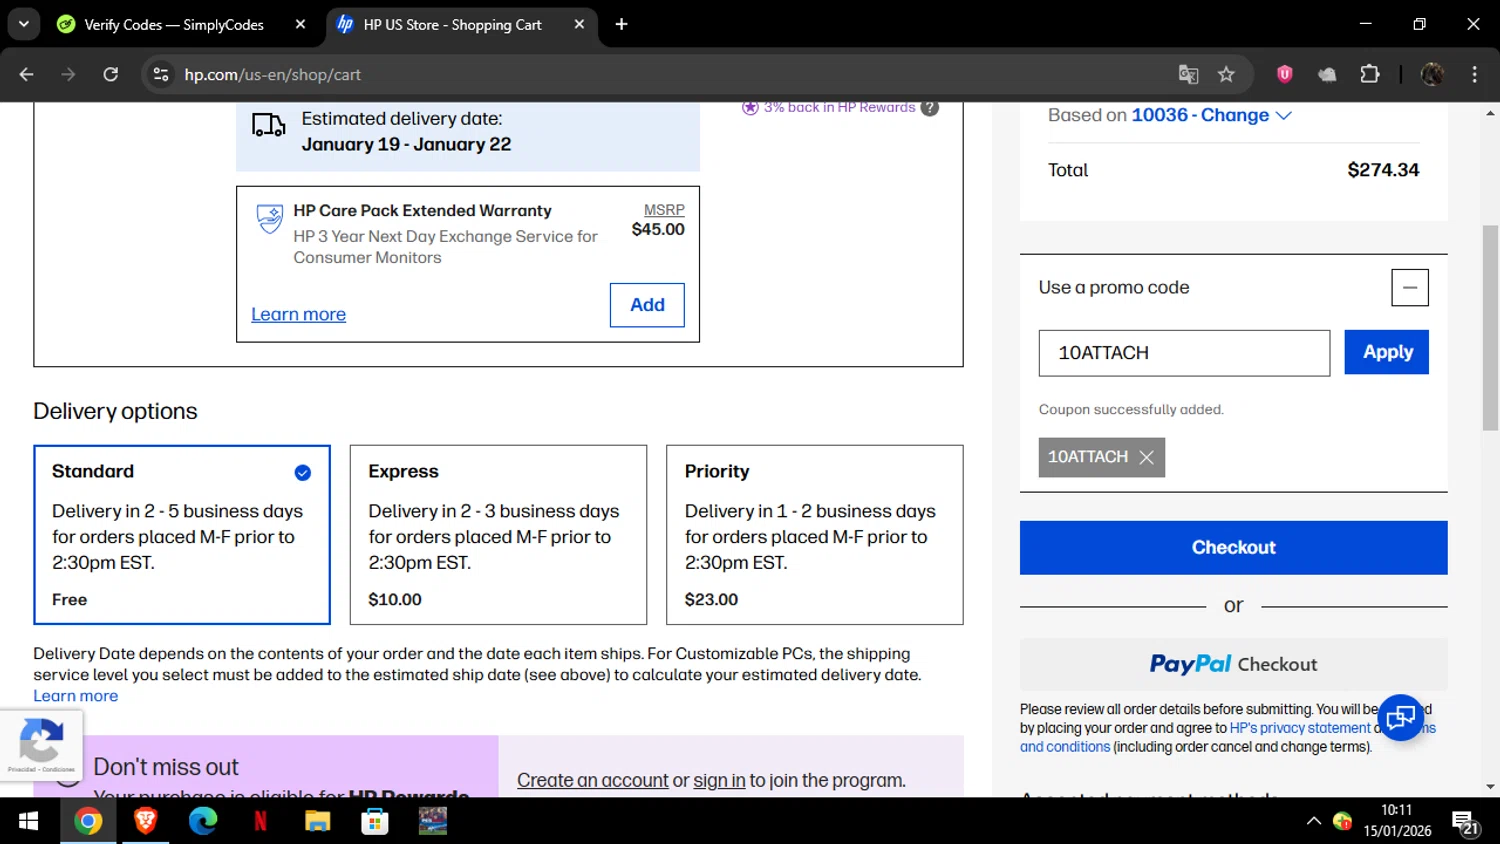Go back to previous page

(27, 74)
